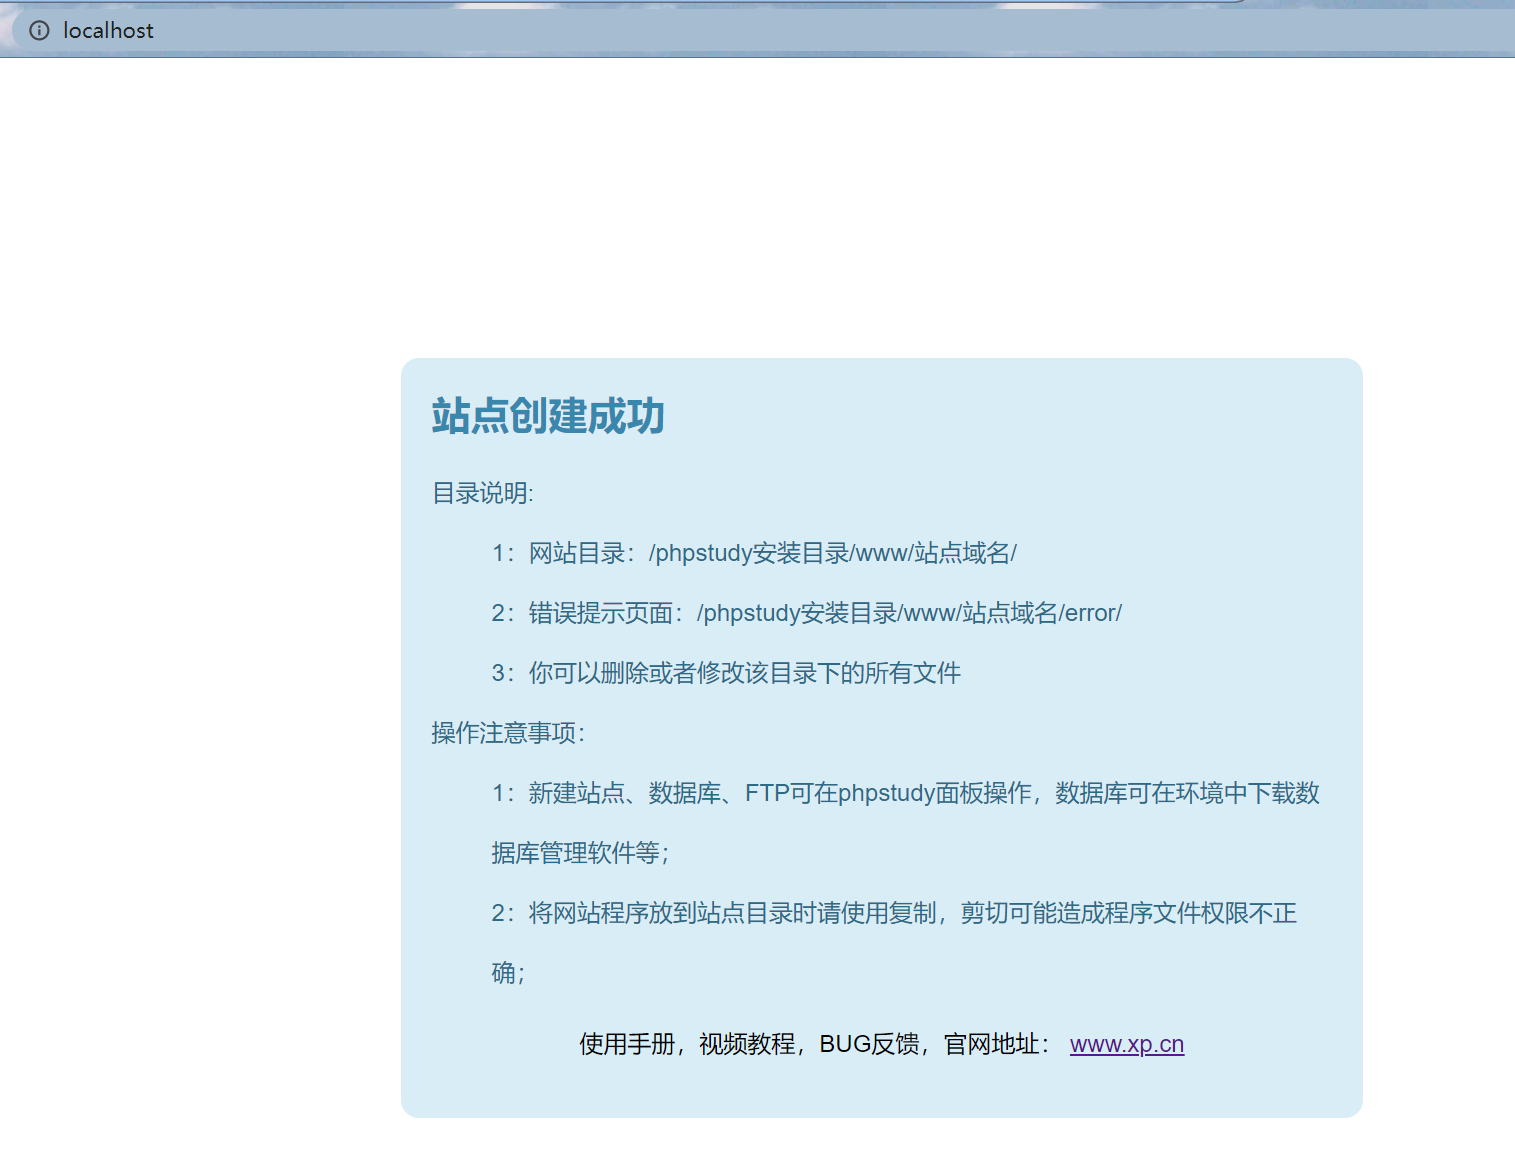Click note 1 about phpstudy panel operations
This screenshot has width=1515, height=1153.
pyautogui.click(x=905, y=793)
